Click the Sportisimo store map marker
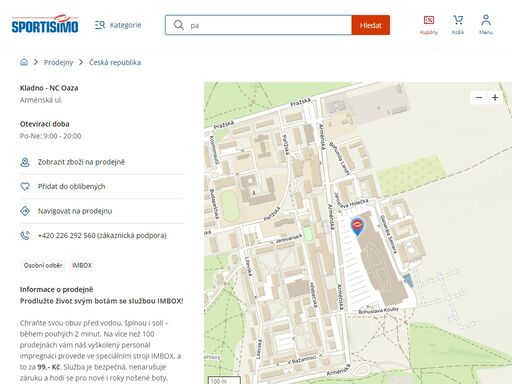This screenshot has height=384, width=512. tap(357, 226)
